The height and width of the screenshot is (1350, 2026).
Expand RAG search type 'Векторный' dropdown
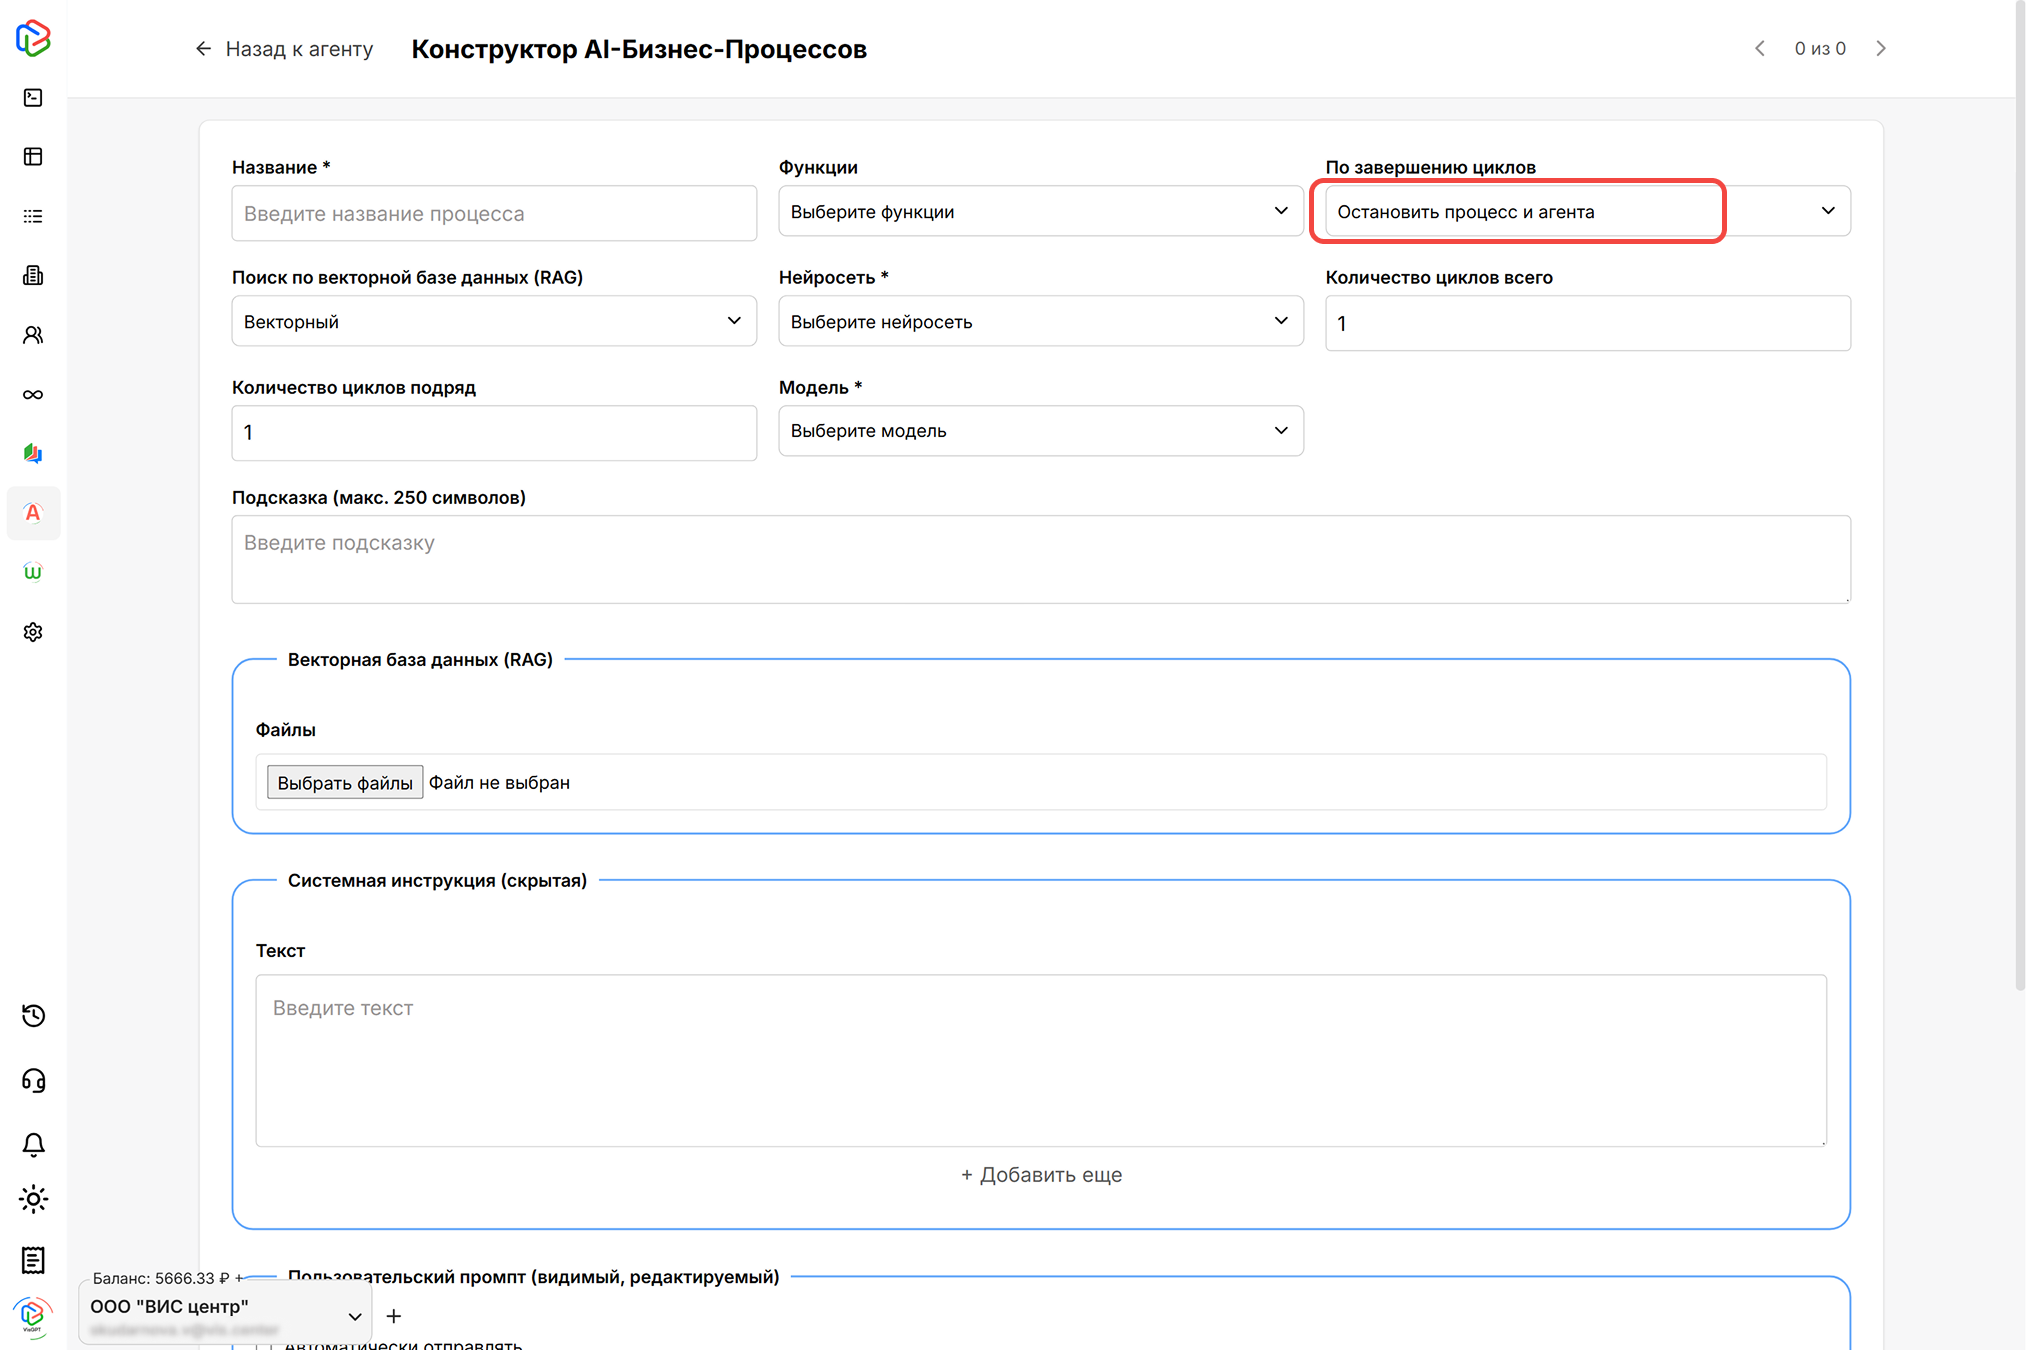pyautogui.click(x=493, y=321)
